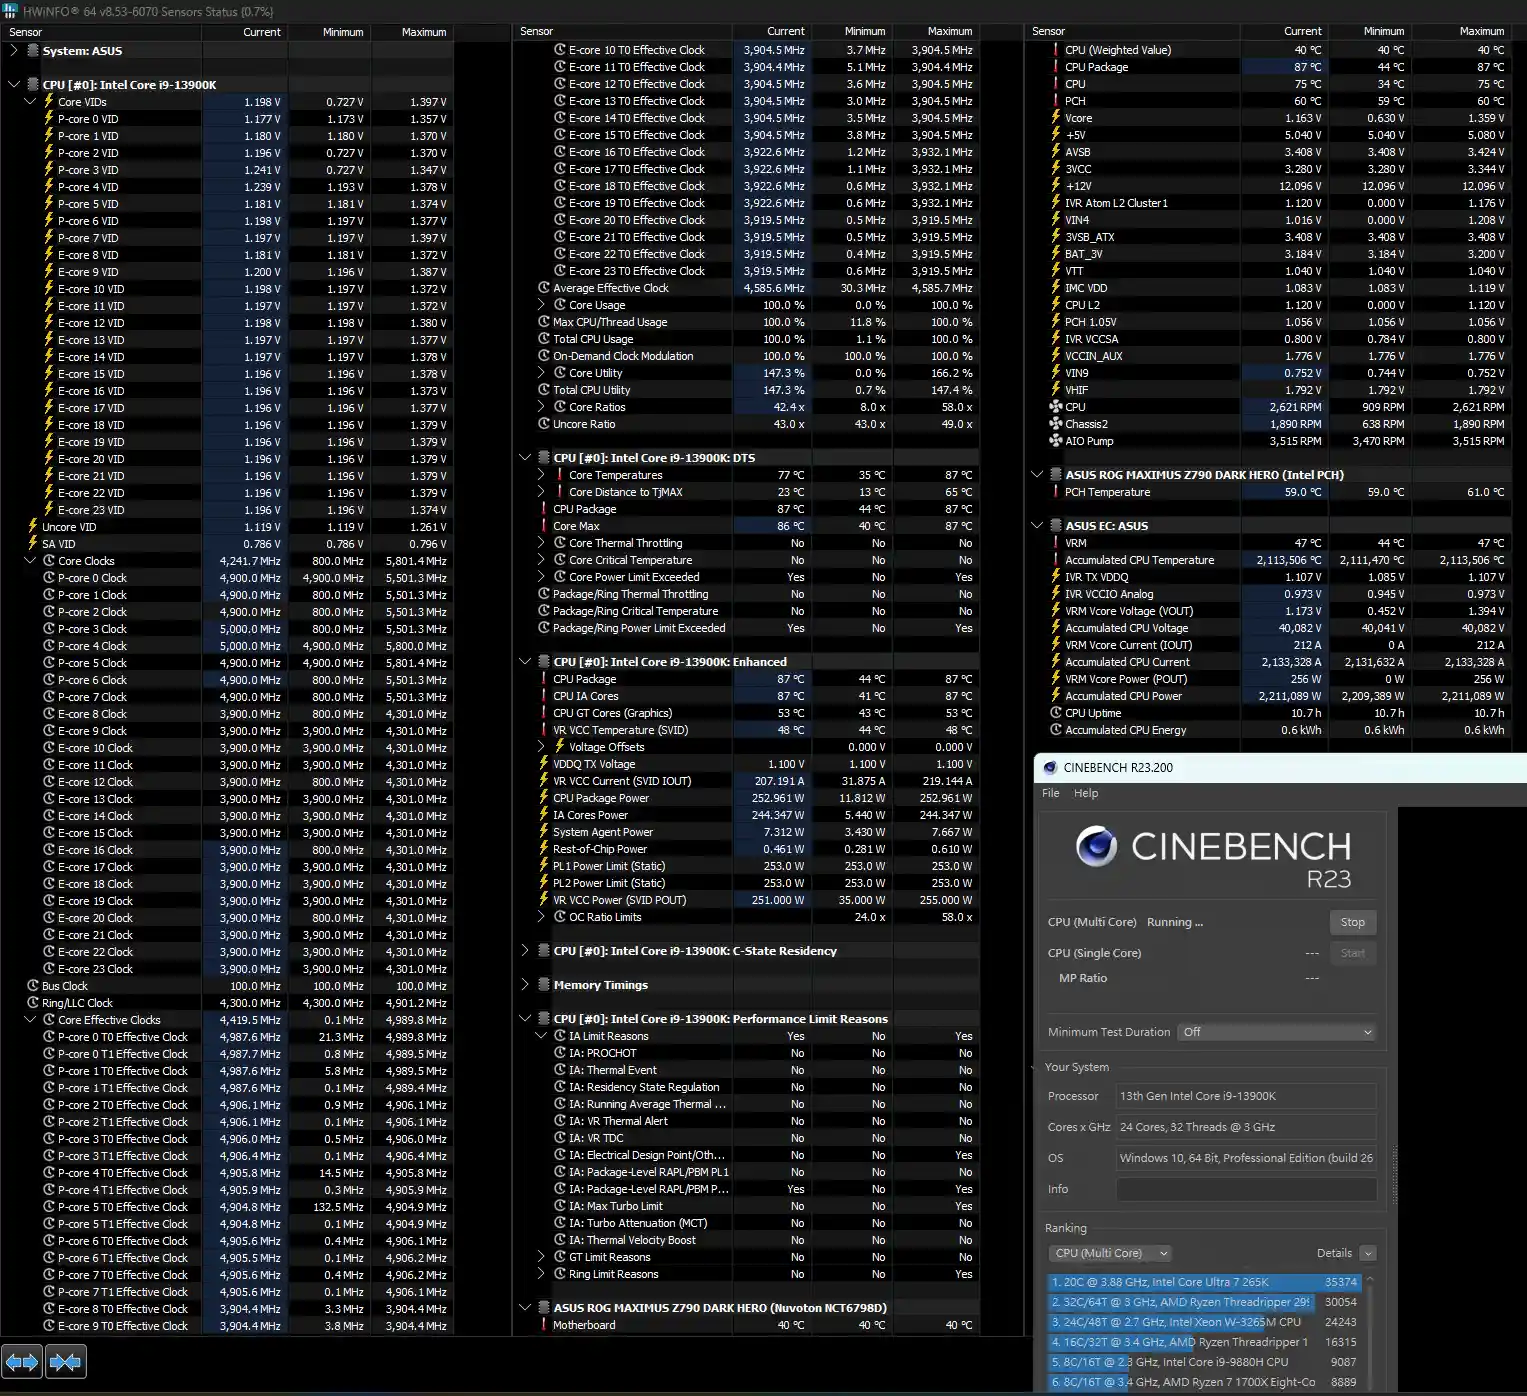The image size is (1527, 1396).
Task: Click the Sensor column header in the left pane
Action: tap(101, 32)
